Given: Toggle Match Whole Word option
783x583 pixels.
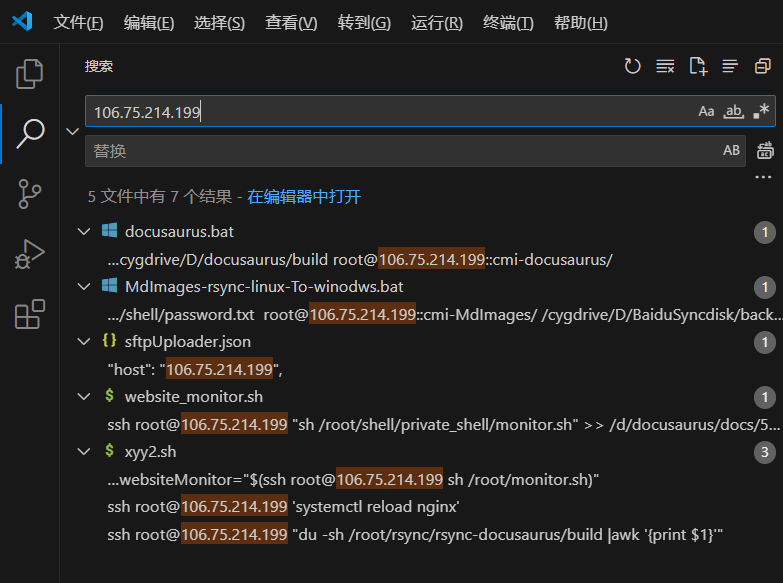Looking at the screenshot, I should pos(734,111).
